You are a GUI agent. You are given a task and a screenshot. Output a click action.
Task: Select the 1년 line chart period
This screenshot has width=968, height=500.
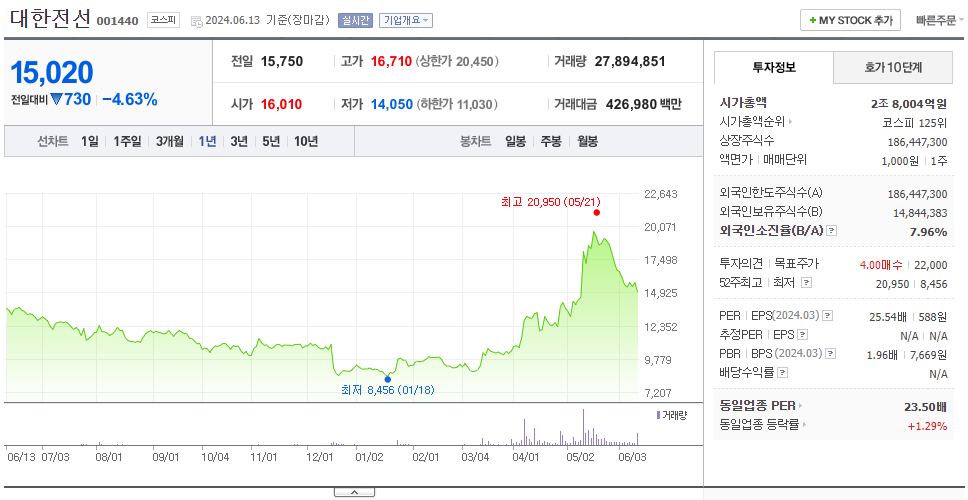207,141
